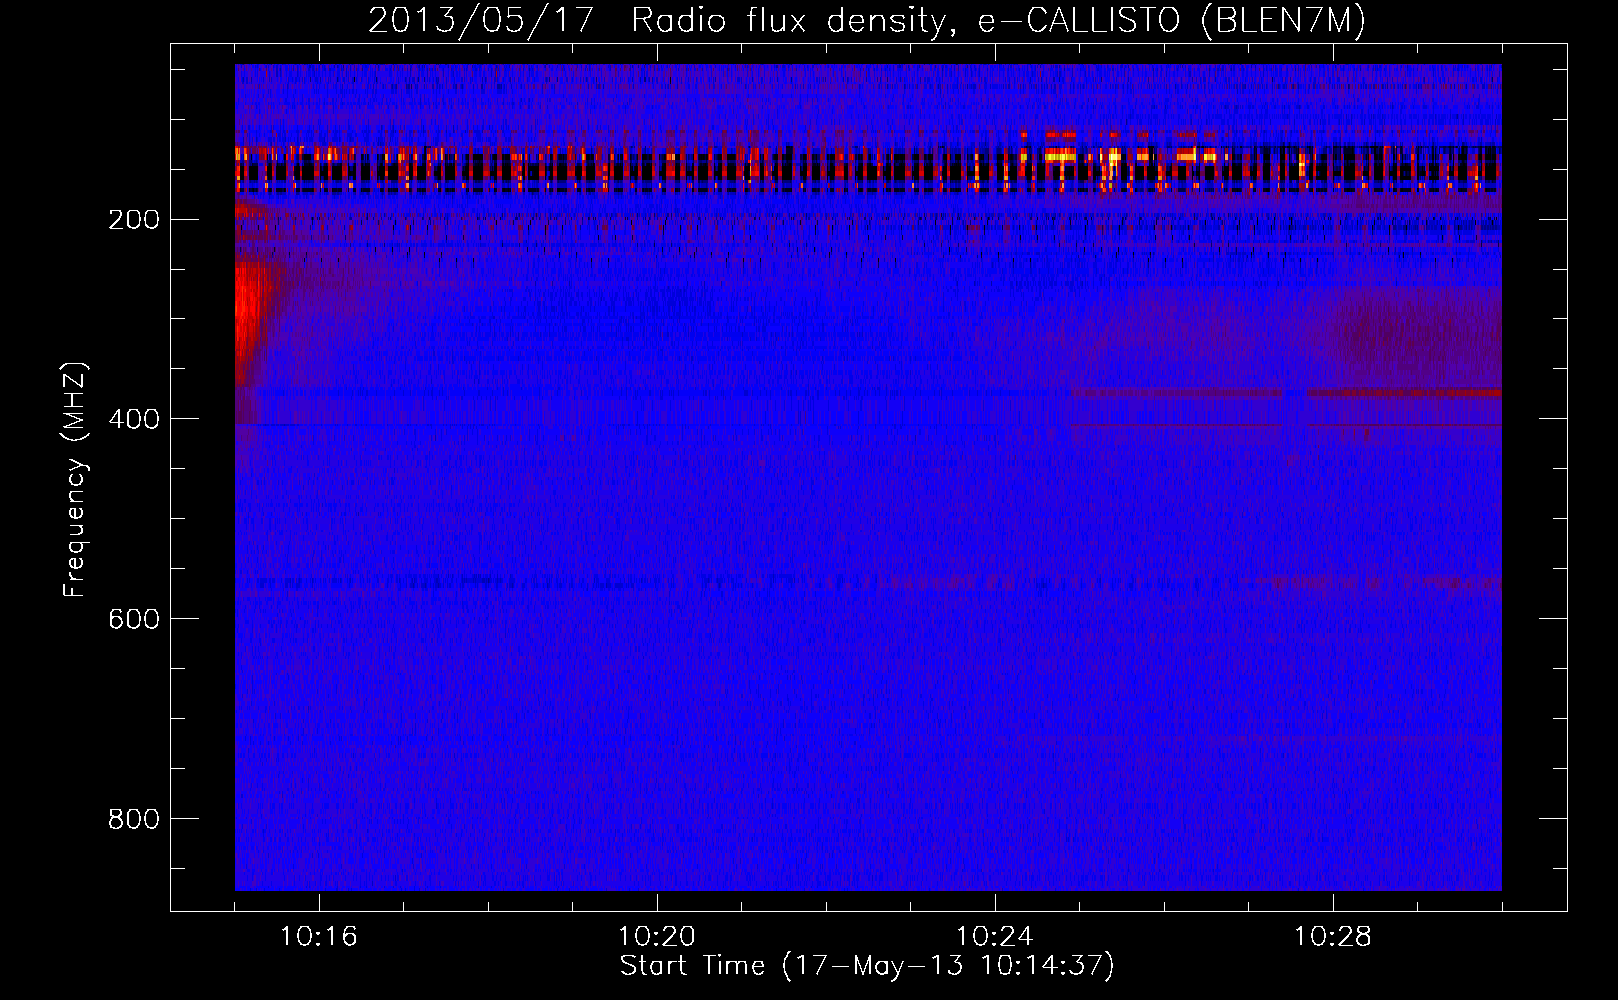This screenshot has width=1618, height=1000.
Task: Click the '10:16' time tick label
Action: point(319,936)
